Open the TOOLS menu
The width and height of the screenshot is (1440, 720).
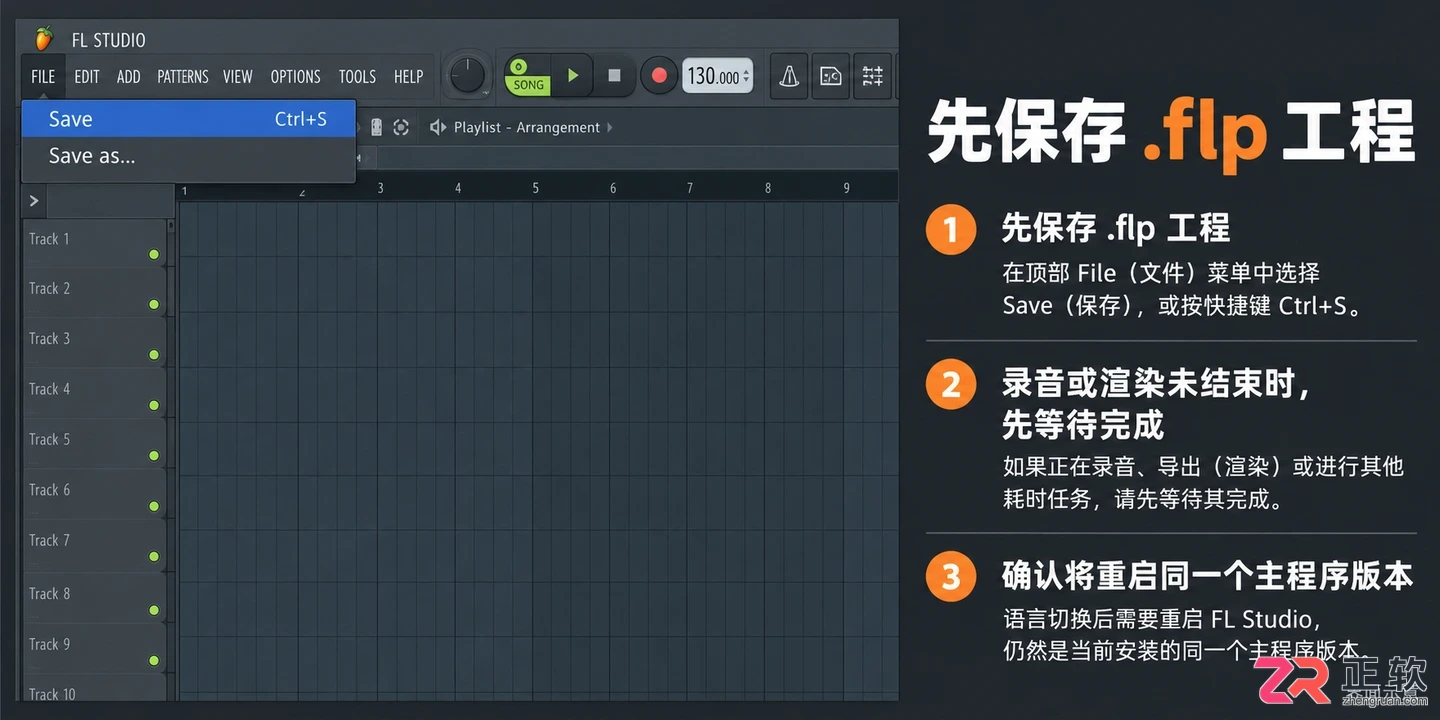click(357, 76)
